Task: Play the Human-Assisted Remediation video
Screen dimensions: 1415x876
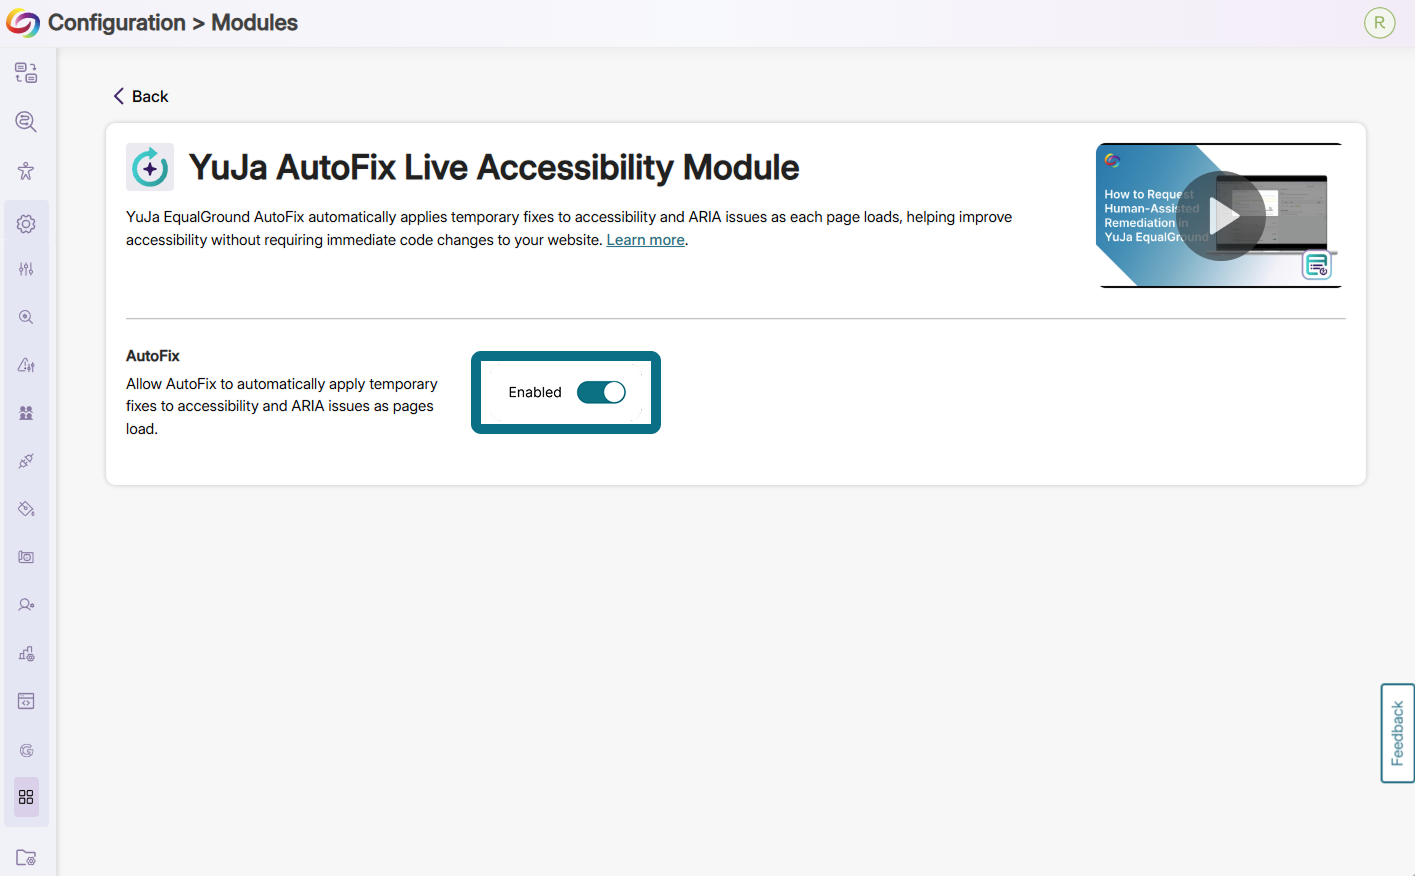Action: tap(1223, 216)
